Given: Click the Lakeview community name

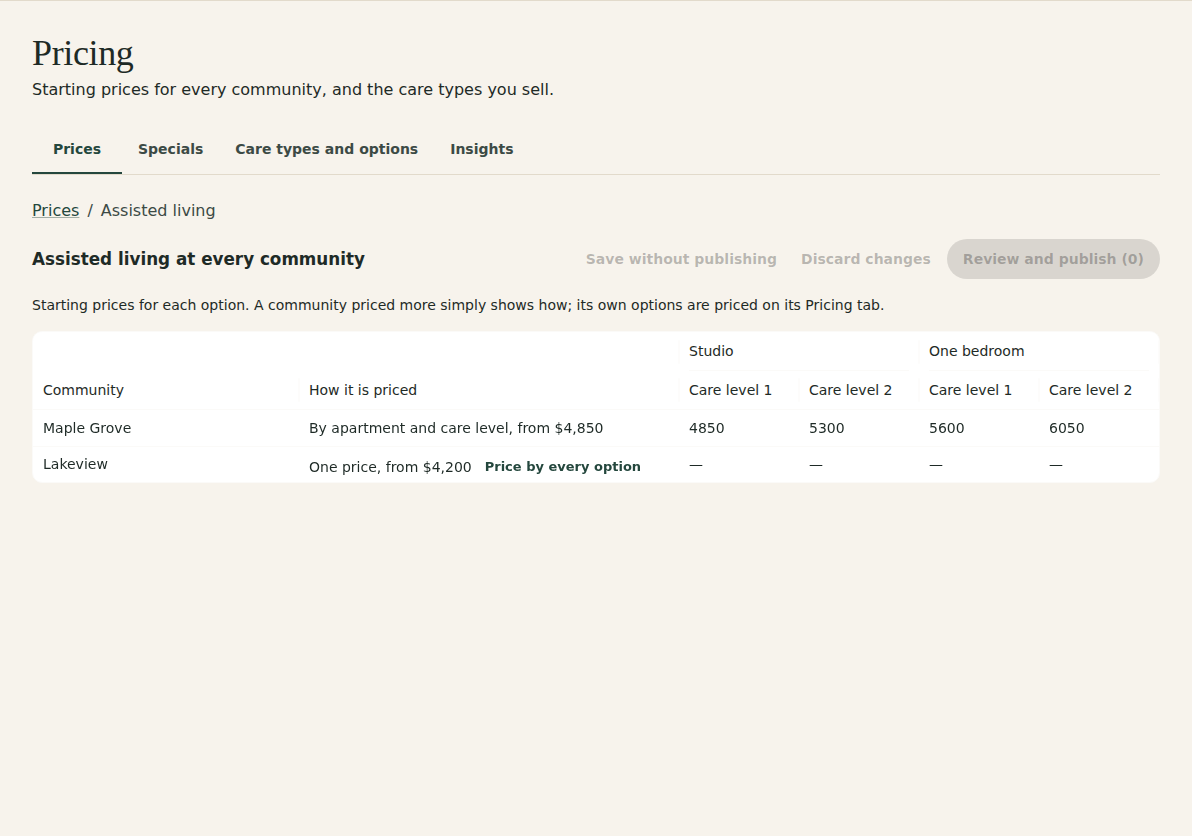Looking at the screenshot, I should [x=75, y=464].
